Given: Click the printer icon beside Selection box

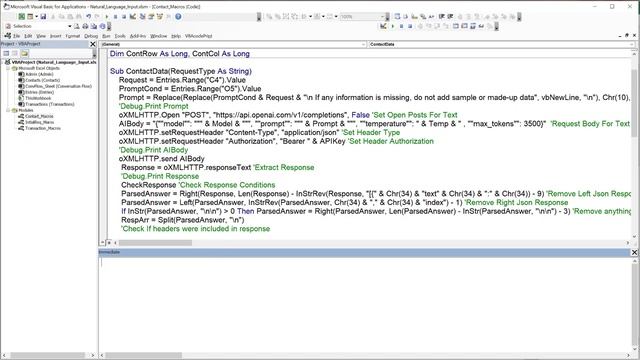Looking at the screenshot, I should 85,26.
